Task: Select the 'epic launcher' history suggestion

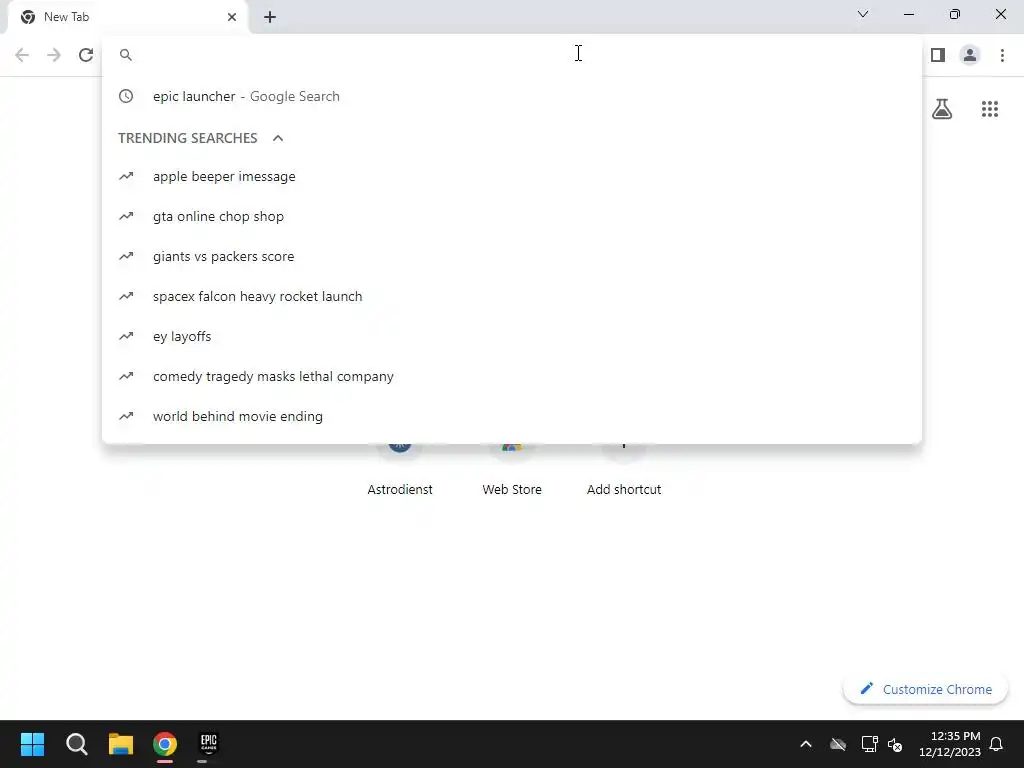Action: [512, 97]
